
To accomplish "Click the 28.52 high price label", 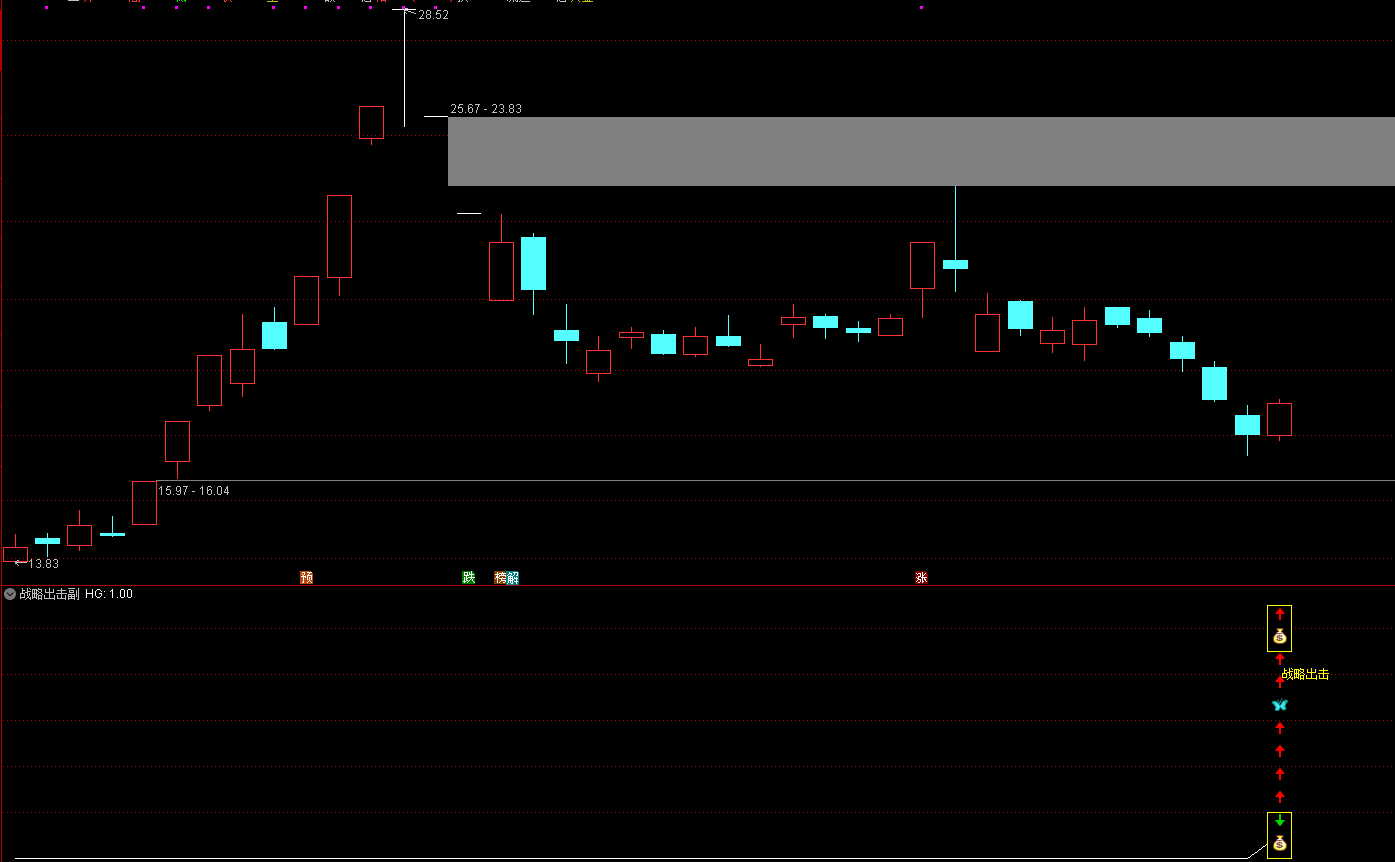I will (x=433, y=15).
